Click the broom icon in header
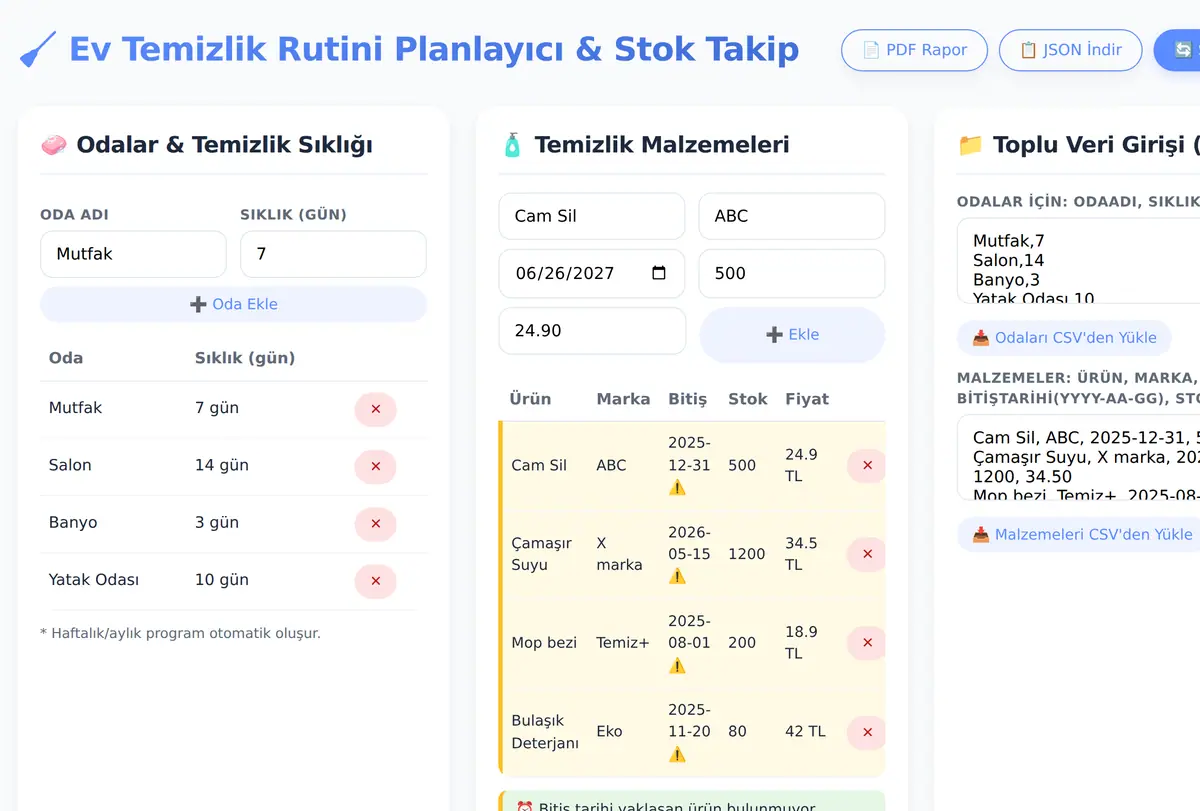 click(38, 49)
